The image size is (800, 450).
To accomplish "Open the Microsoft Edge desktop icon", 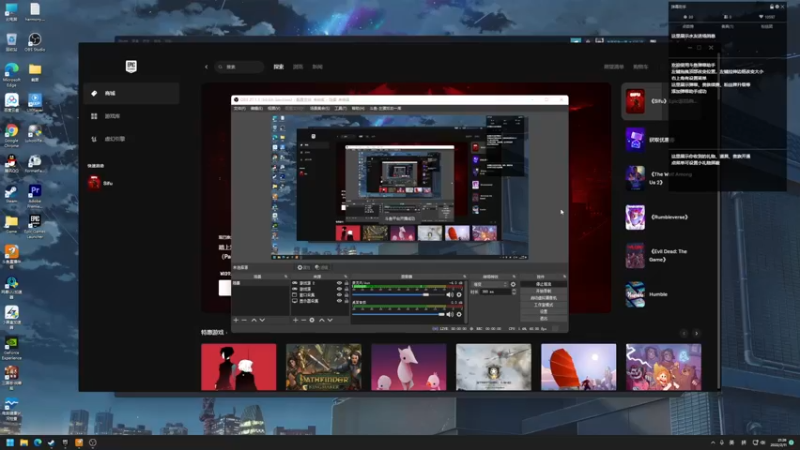I will click(11, 74).
